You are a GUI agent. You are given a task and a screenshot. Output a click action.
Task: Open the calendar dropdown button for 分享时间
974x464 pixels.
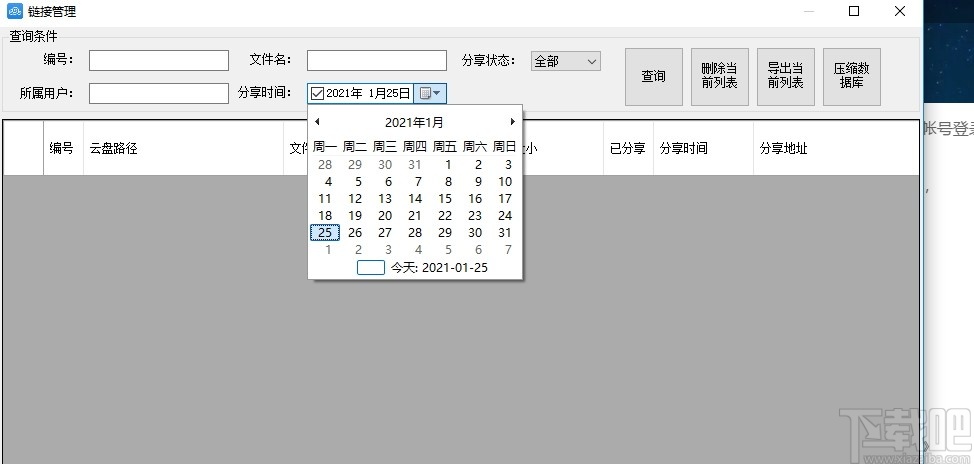430,93
